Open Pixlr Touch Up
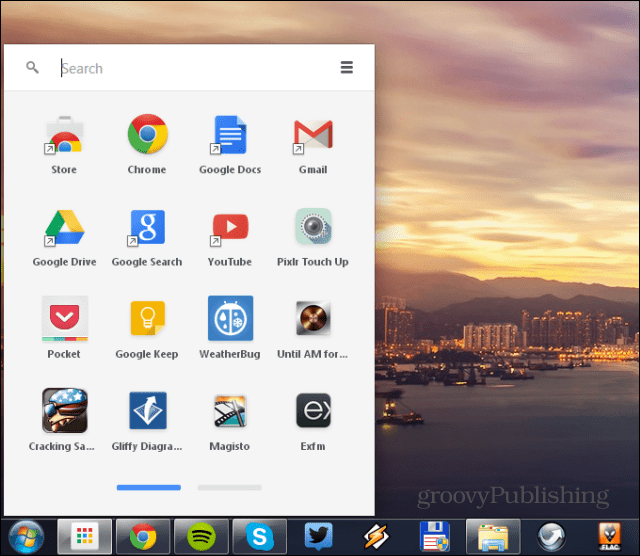Screen dimensions: 640x556 coord(313,226)
